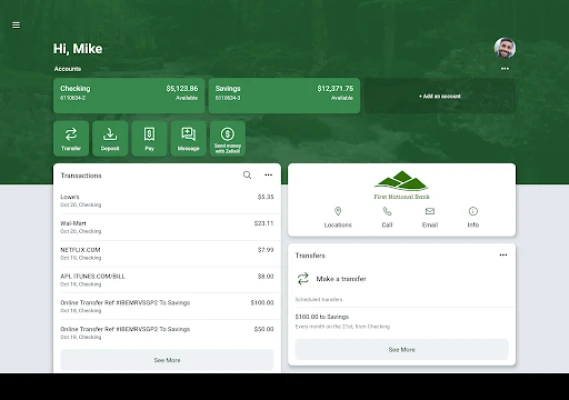Open the Savings account card
Viewport: 569px width, 400px height.
[284, 96]
